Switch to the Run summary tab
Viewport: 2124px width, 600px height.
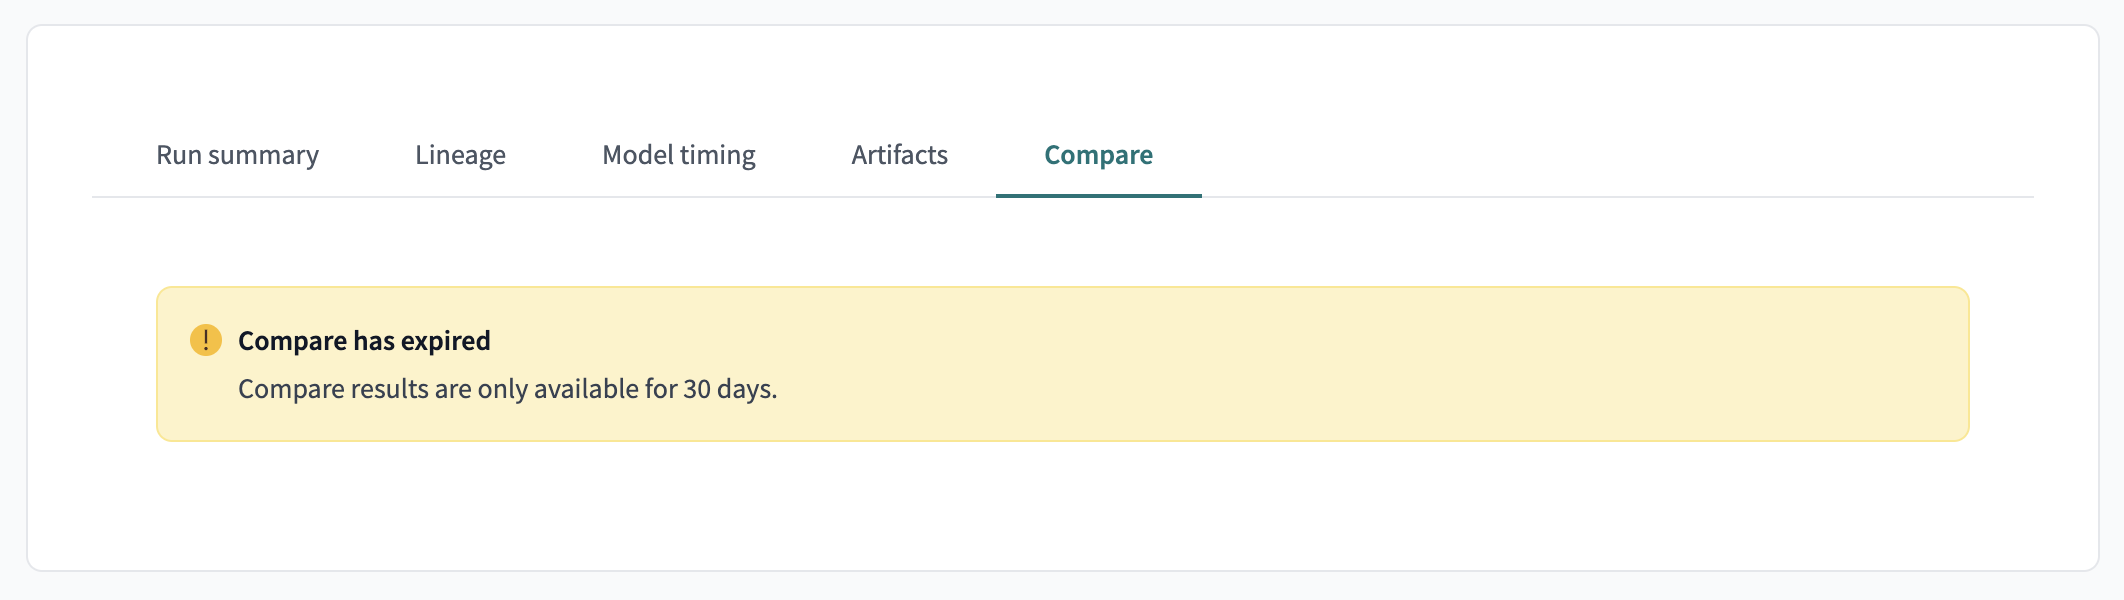(237, 156)
